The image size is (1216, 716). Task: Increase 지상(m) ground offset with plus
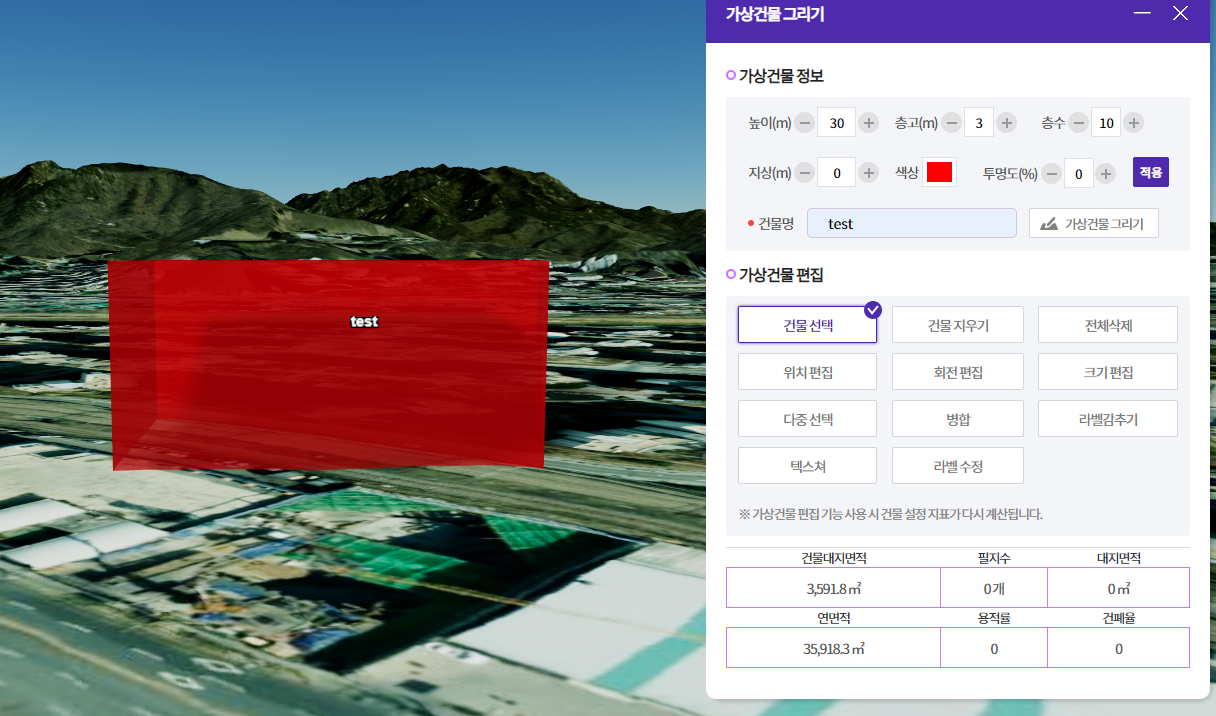pos(869,173)
